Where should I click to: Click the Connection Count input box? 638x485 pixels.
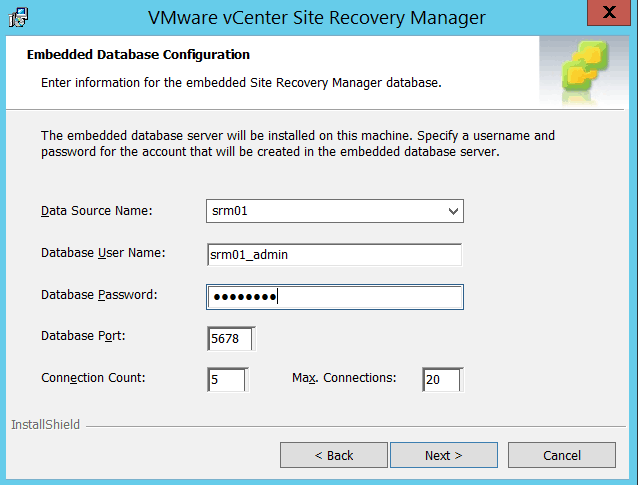[226, 380]
